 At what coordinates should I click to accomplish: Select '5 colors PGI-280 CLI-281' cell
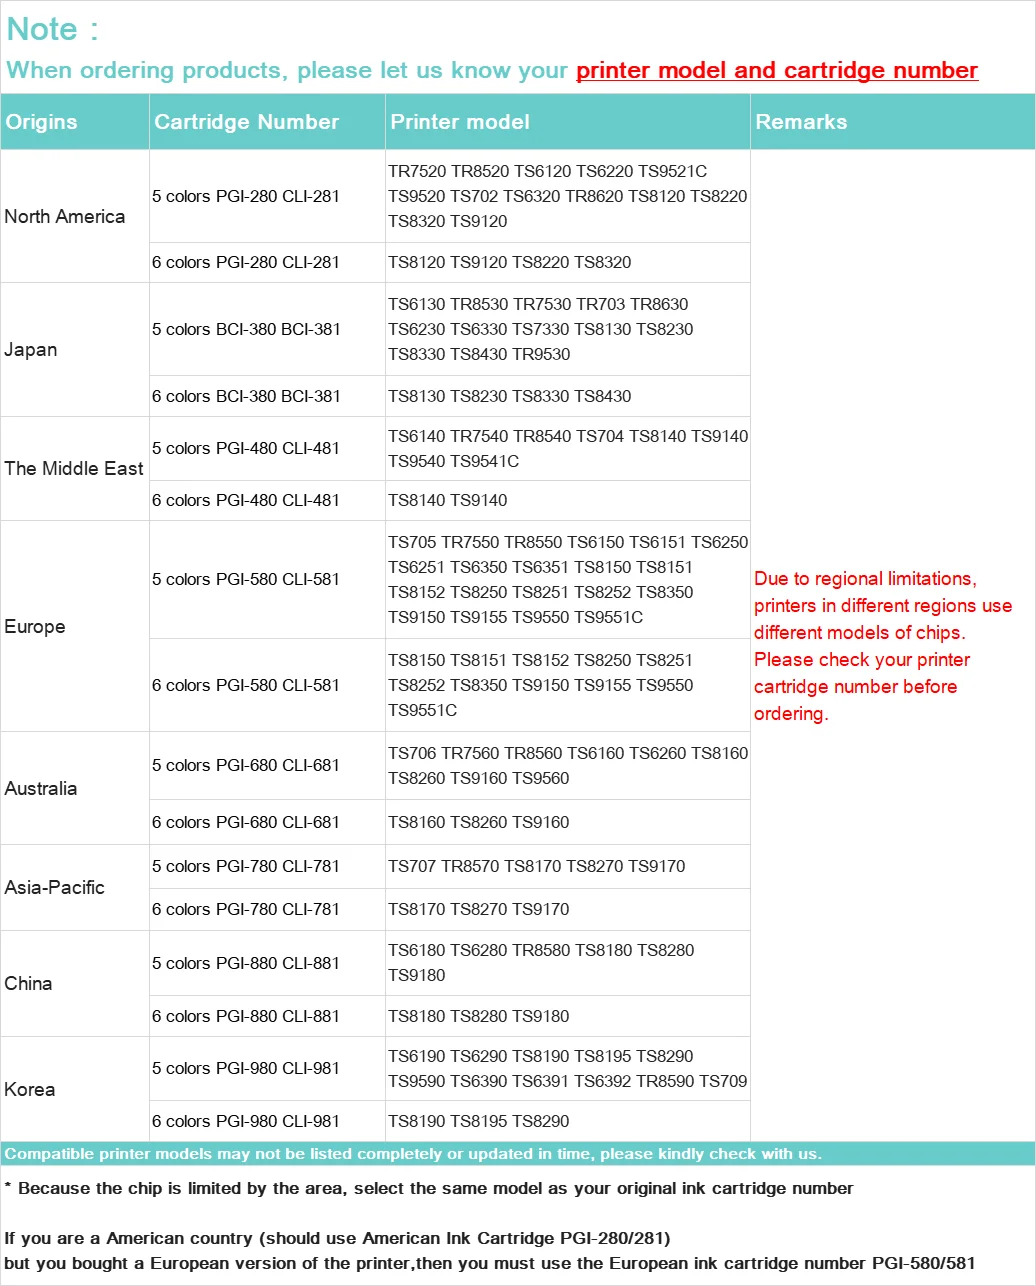[x=267, y=196]
